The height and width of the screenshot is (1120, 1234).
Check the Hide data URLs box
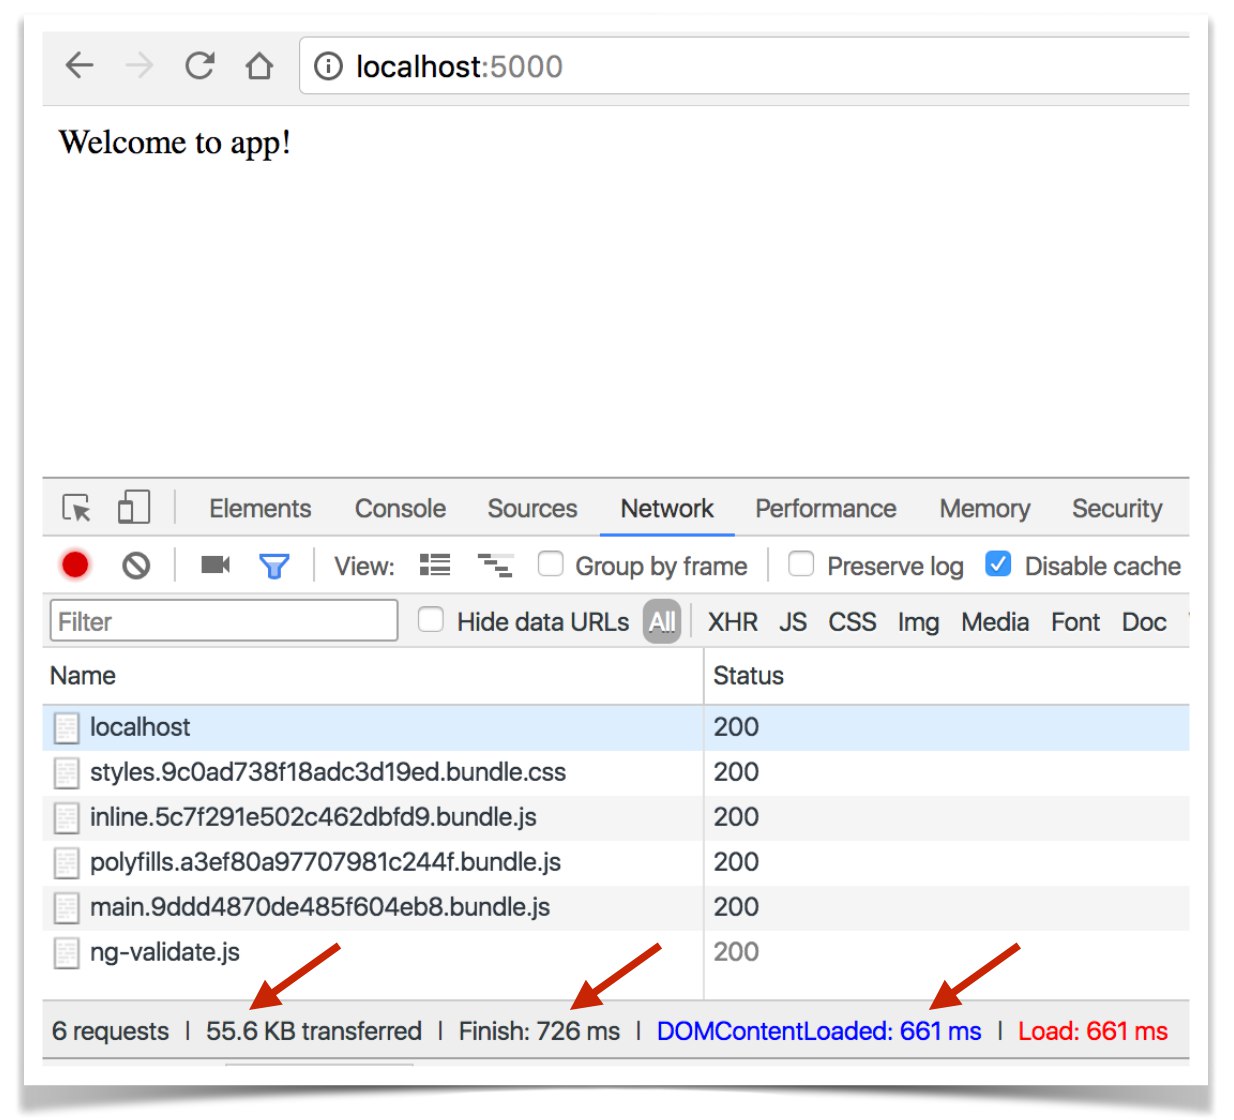430,620
